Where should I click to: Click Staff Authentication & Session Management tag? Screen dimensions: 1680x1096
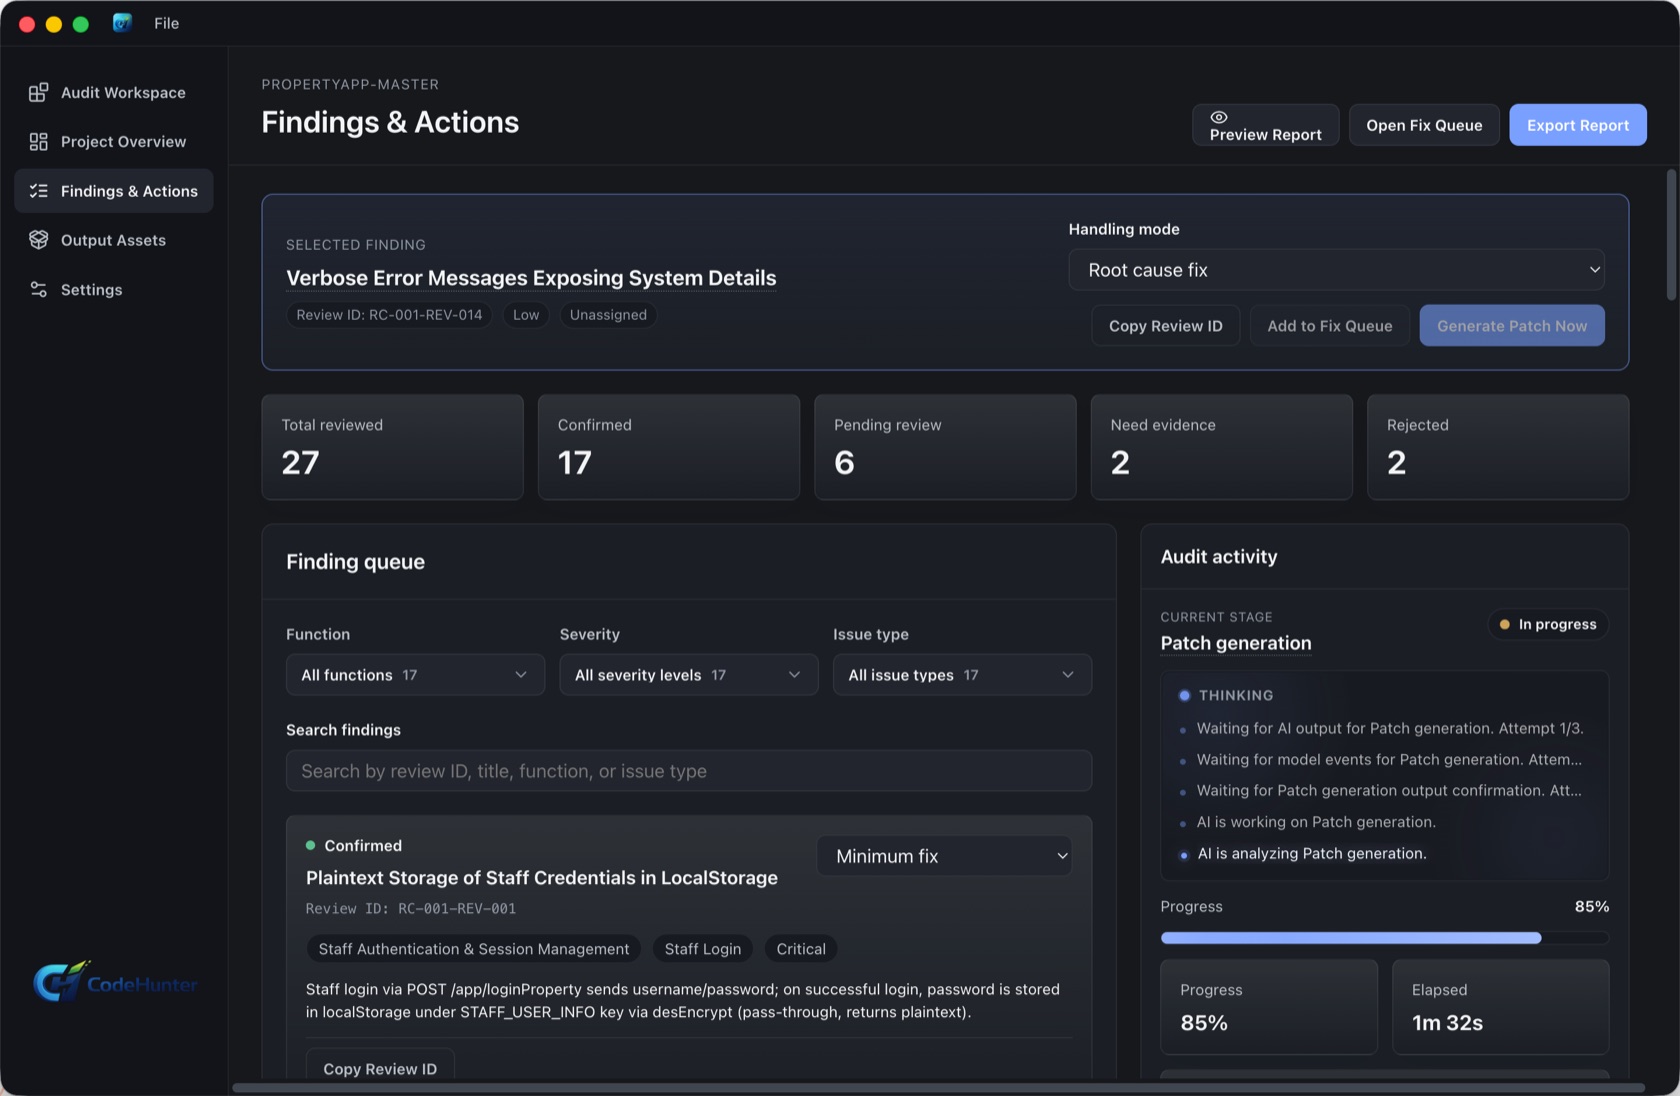(x=474, y=949)
